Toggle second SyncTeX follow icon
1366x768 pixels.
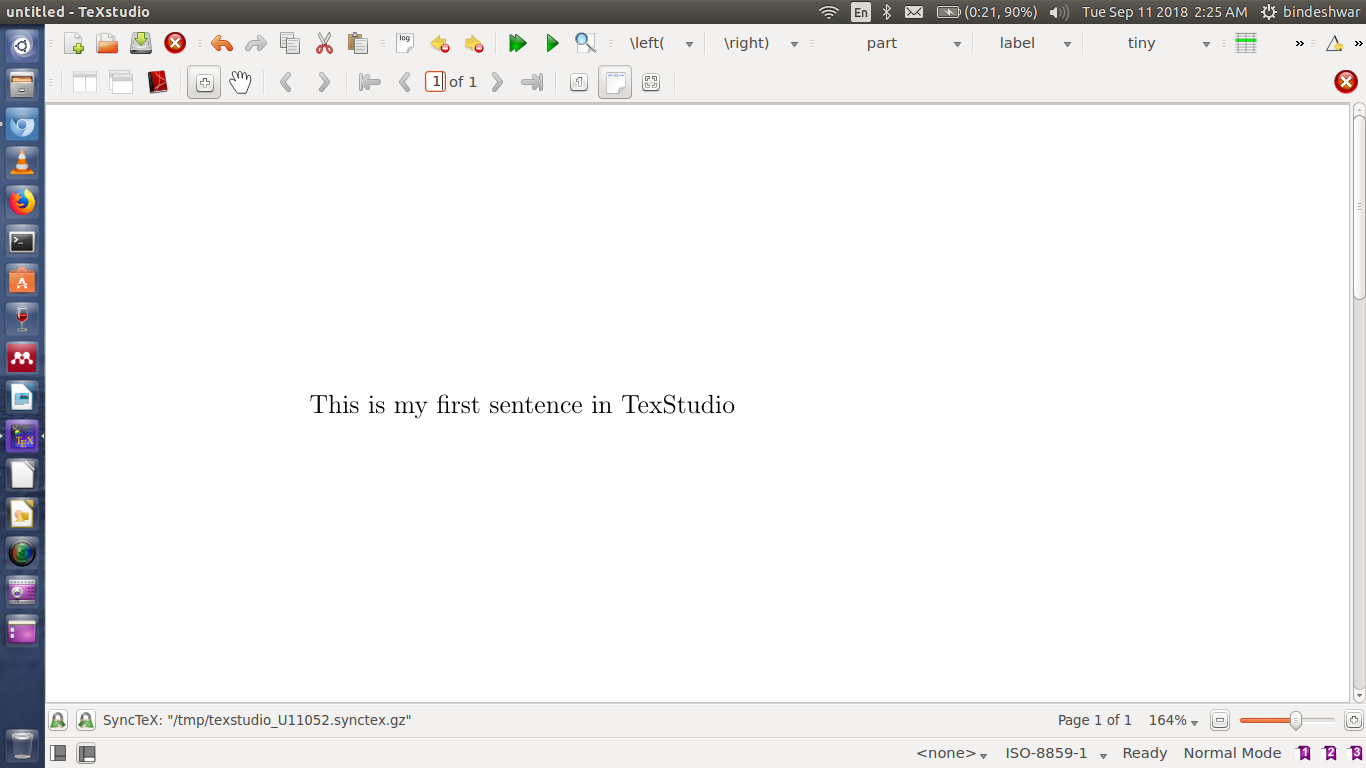(x=86, y=720)
